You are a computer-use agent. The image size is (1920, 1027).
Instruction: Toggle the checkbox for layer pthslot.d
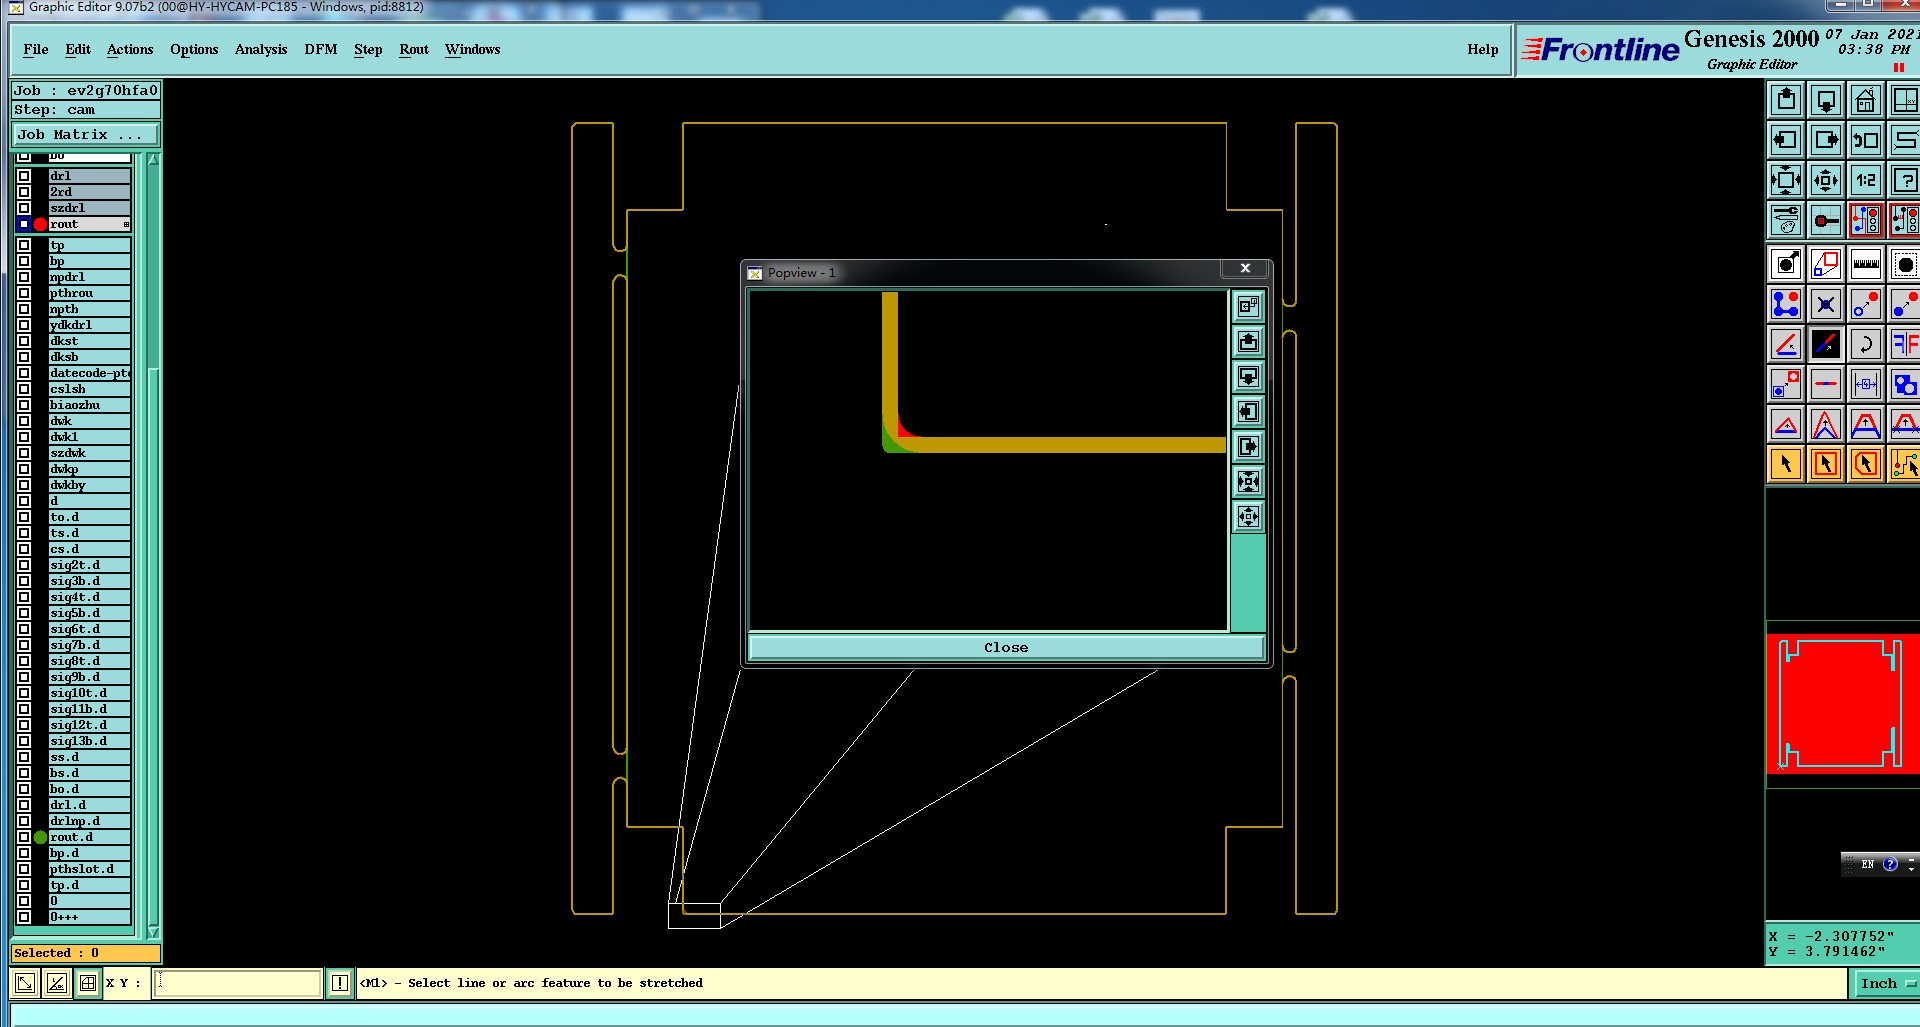tap(24, 869)
